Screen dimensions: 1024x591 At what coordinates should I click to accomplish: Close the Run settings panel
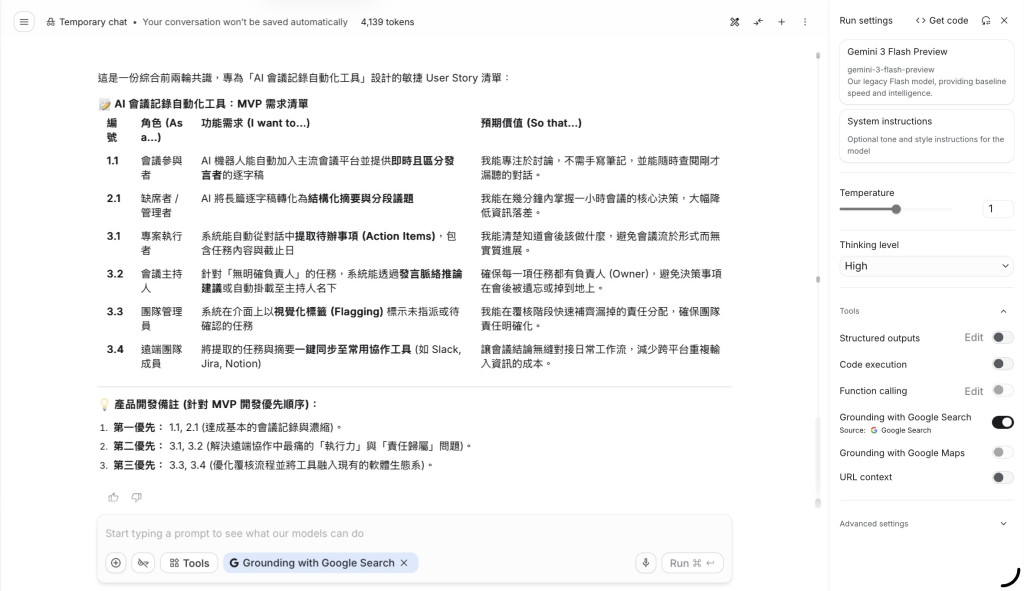(x=1004, y=21)
